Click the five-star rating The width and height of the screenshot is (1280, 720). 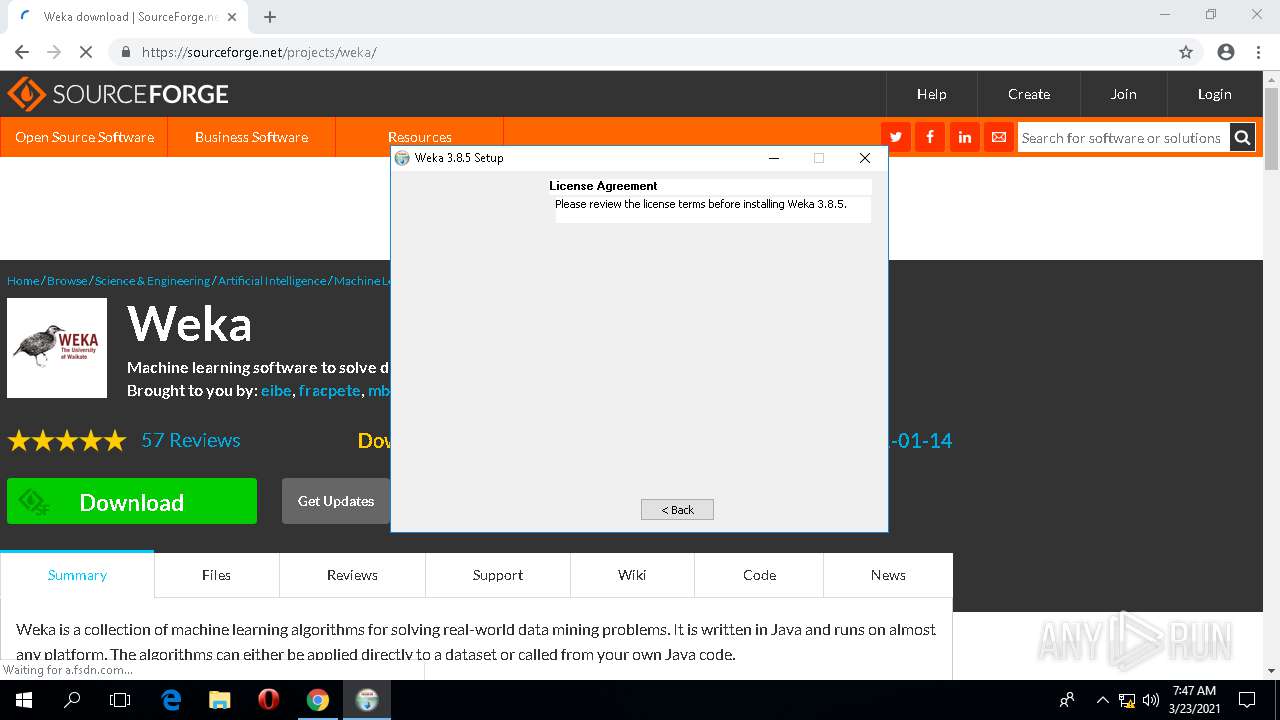[67, 440]
